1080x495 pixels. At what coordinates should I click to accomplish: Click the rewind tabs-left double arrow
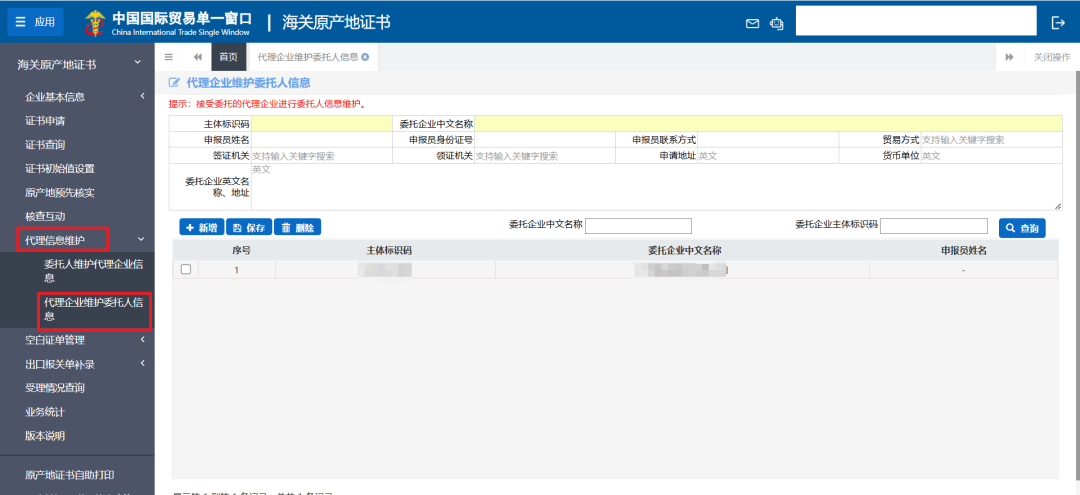point(198,57)
